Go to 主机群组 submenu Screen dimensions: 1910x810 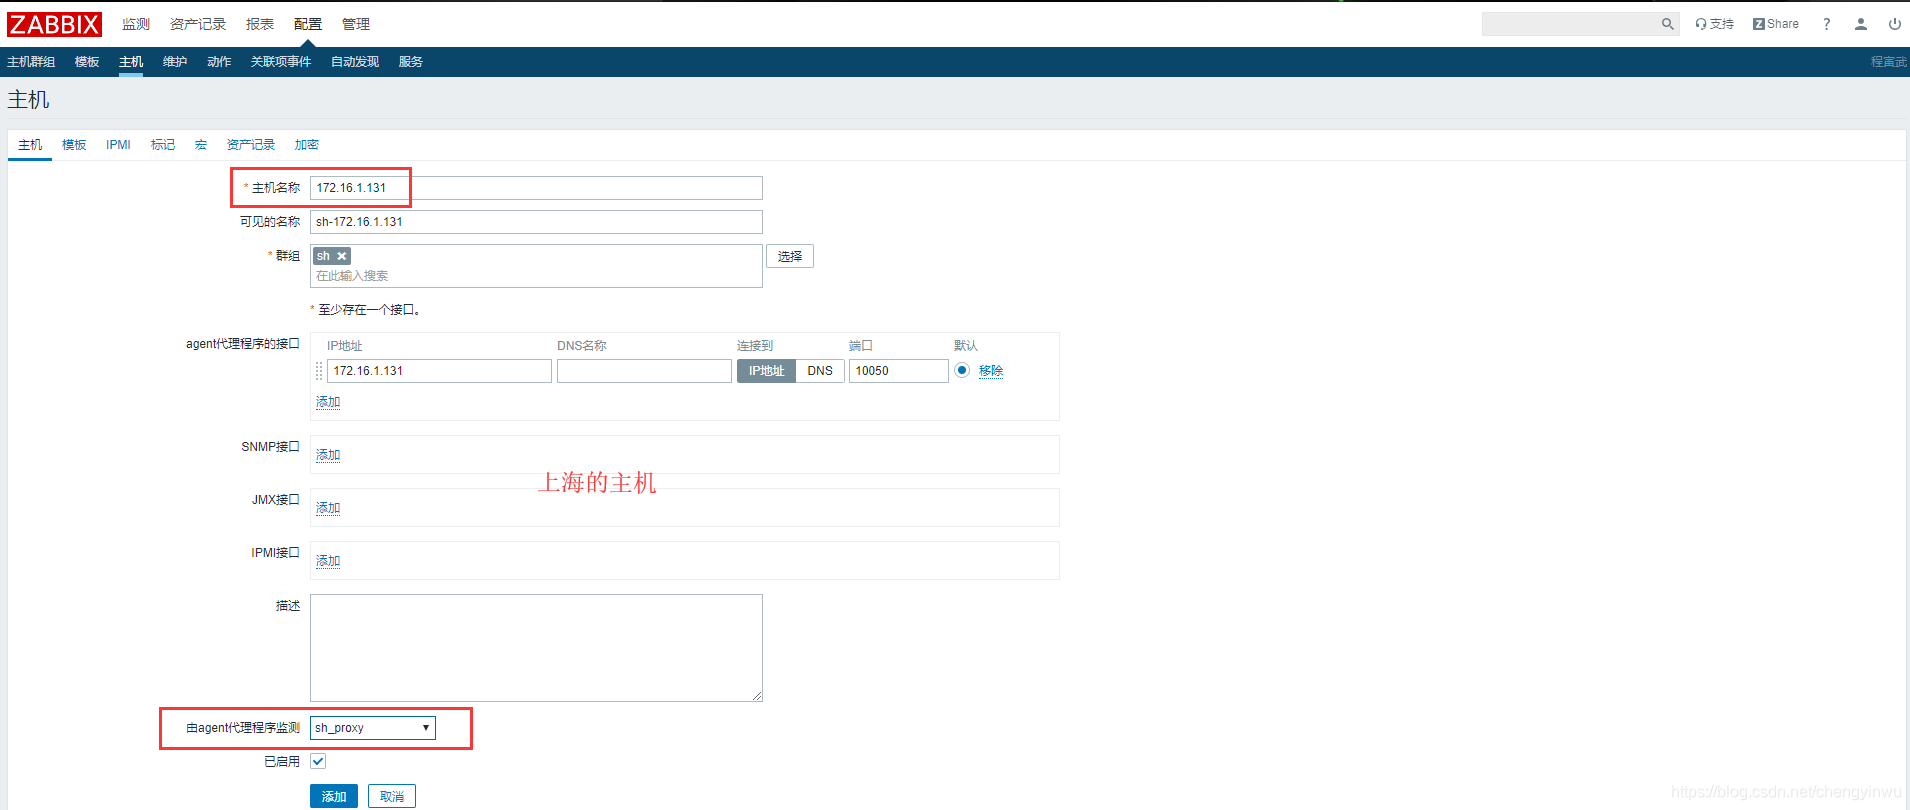[31, 62]
